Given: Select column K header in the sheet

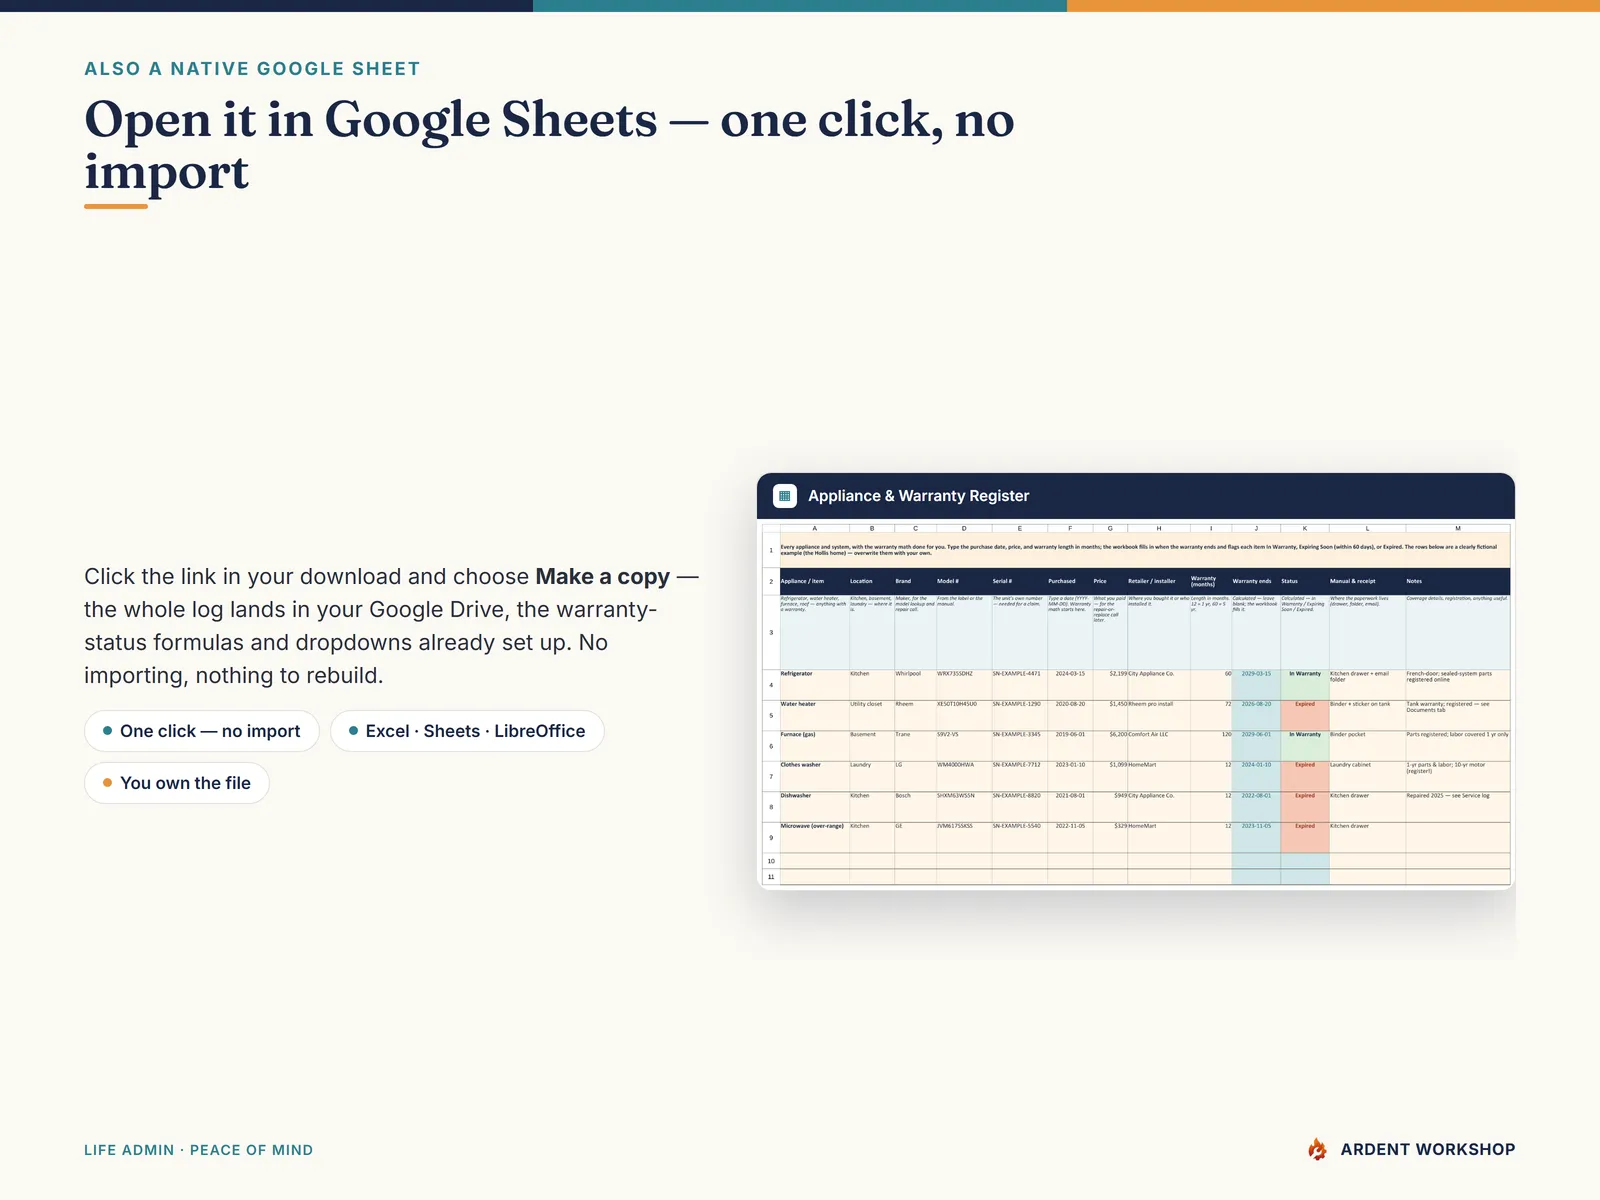Looking at the screenshot, I should tap(1305, 528).
